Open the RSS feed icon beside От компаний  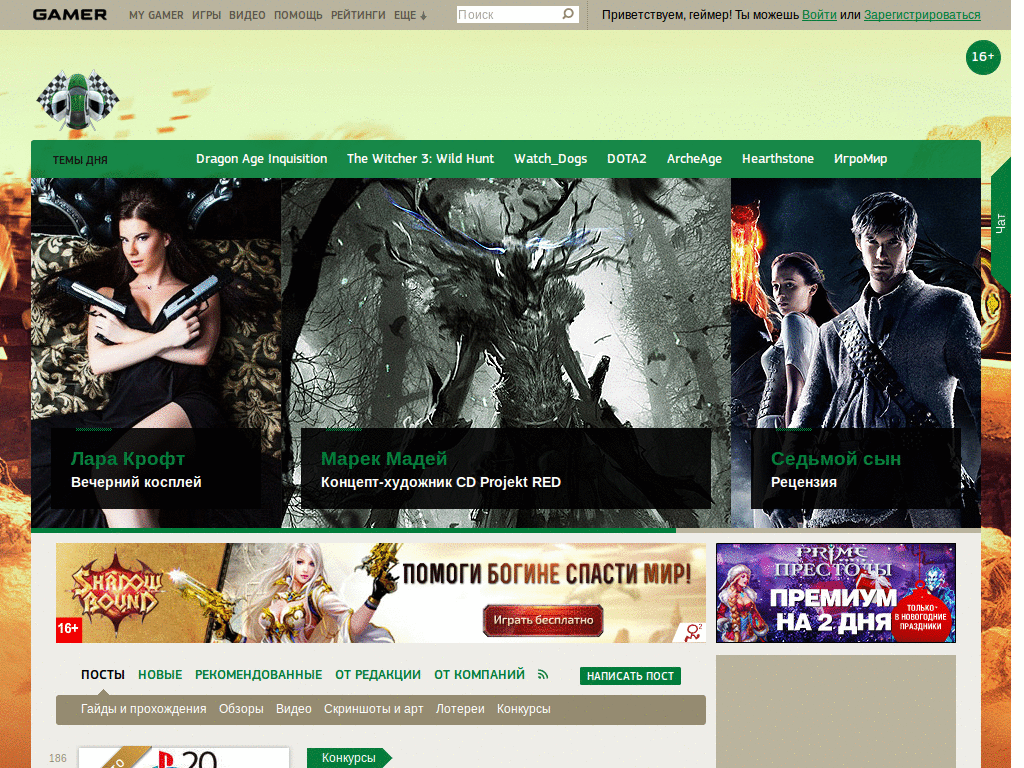(543, 675)
